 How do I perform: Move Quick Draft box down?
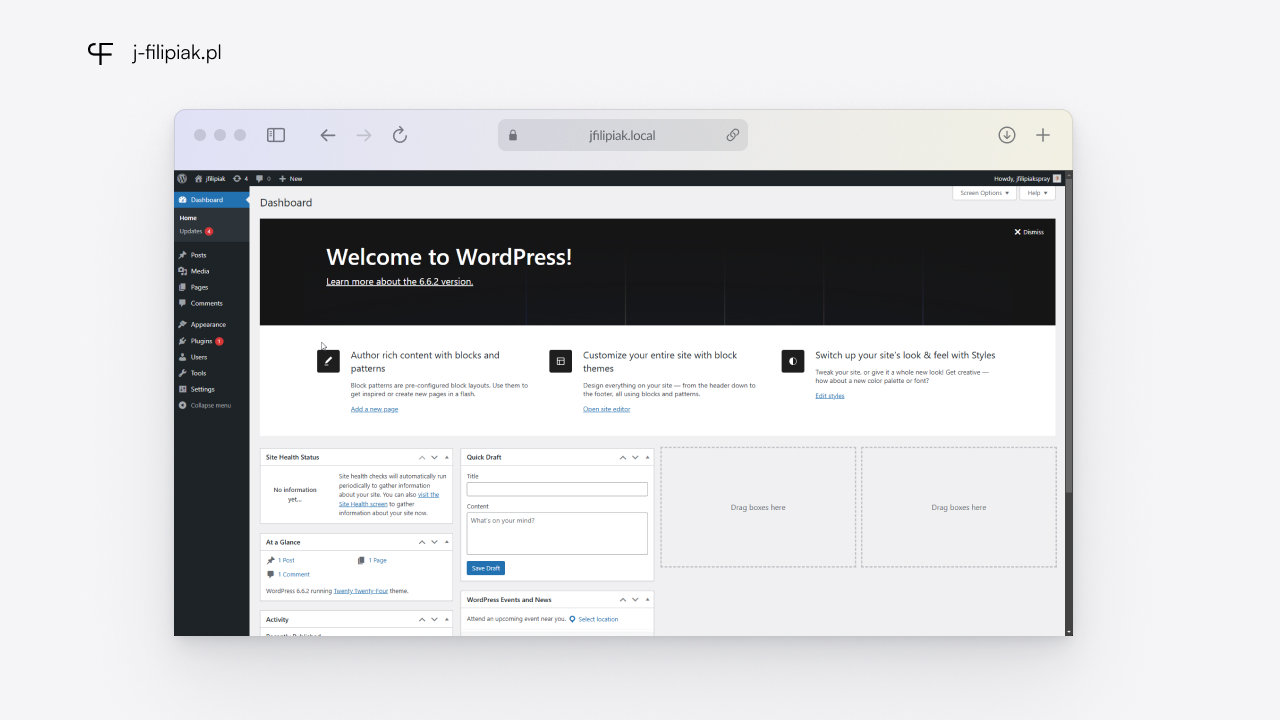pyautogui.click(x=636, y=457)
